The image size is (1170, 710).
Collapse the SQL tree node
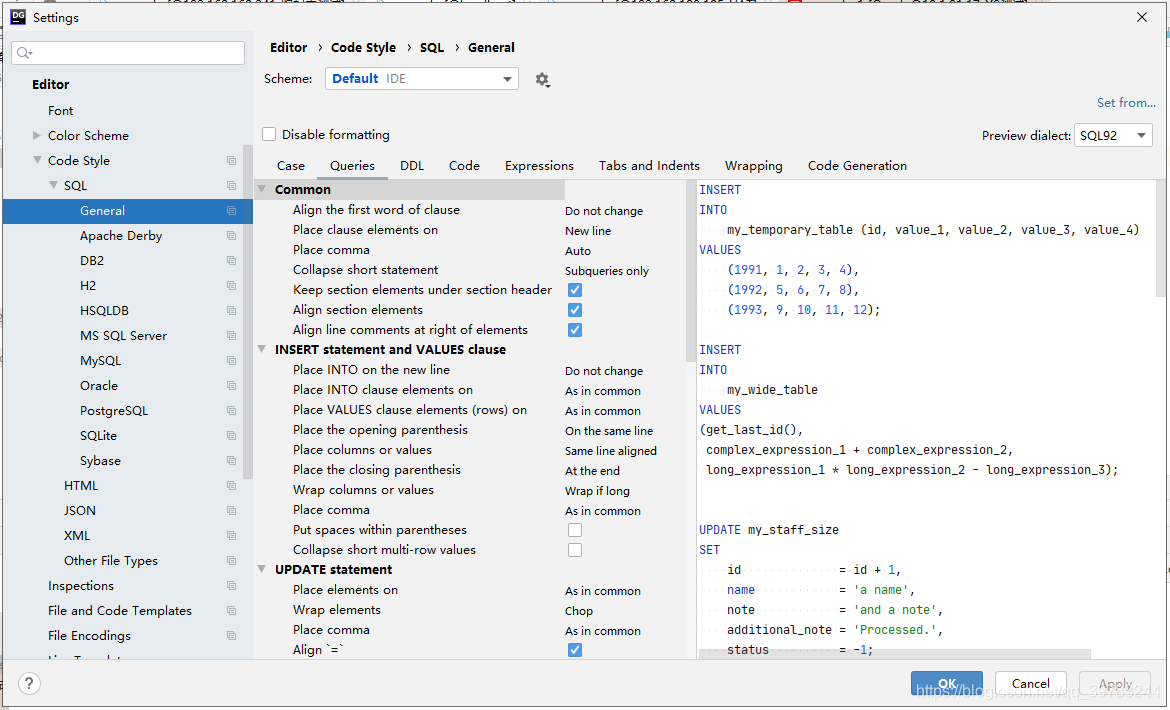tap(53, 185)
